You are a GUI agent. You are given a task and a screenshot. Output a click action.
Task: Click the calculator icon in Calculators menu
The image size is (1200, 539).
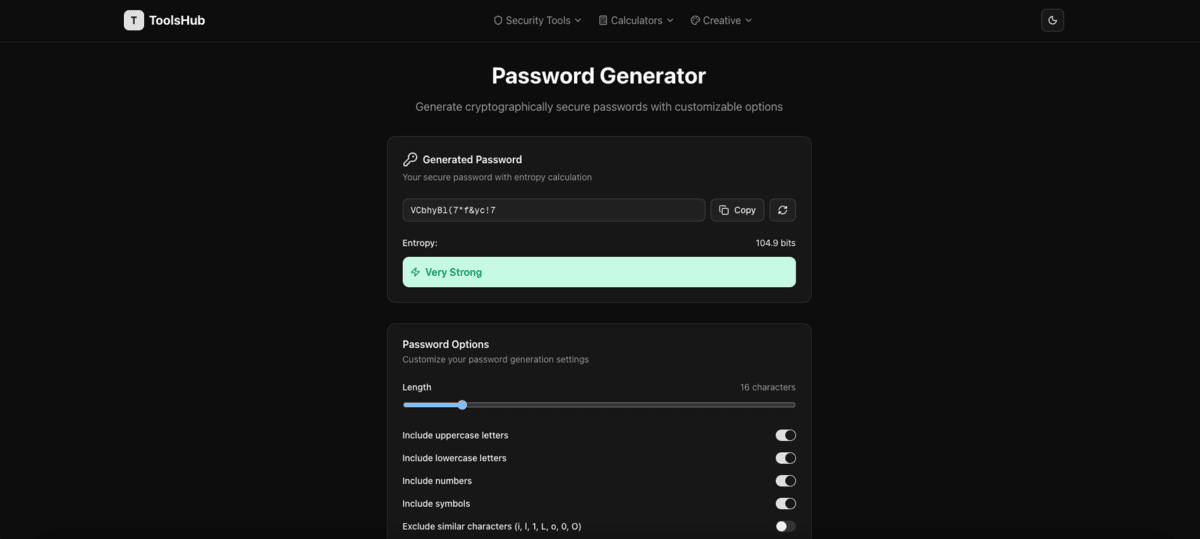[x=603, y=20]
